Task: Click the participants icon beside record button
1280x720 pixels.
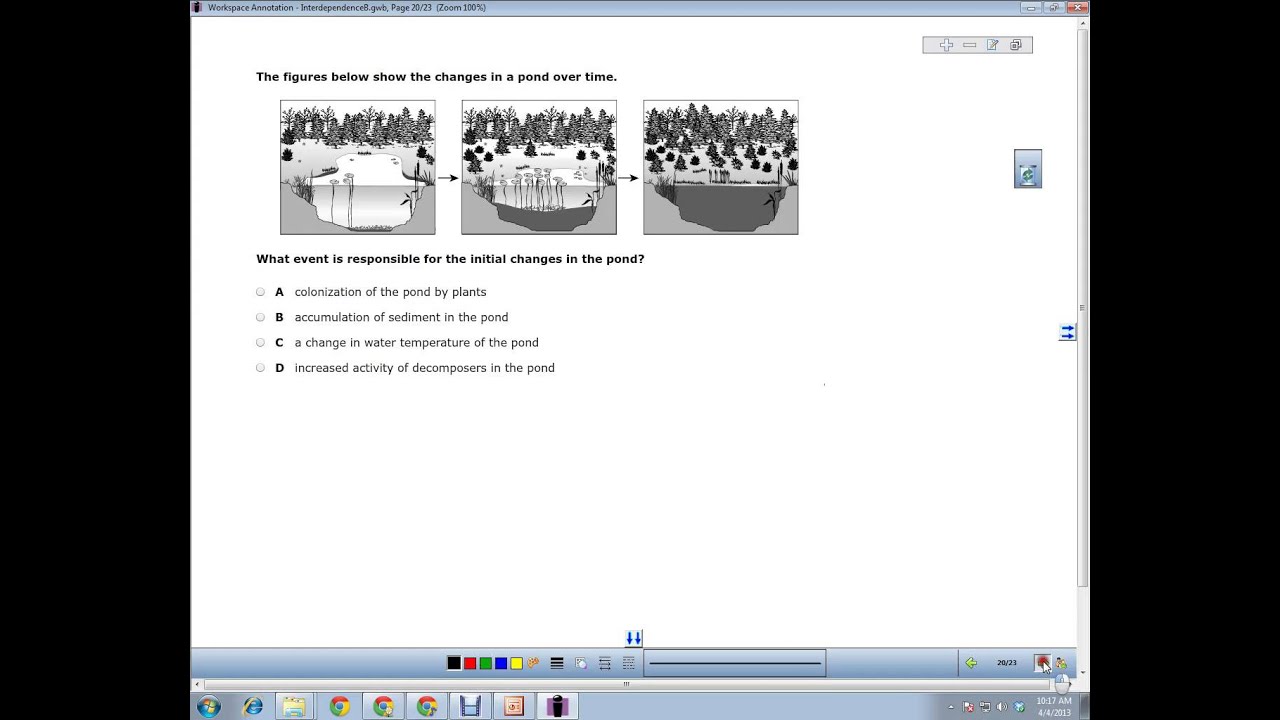Action: tap(1061, 663)
